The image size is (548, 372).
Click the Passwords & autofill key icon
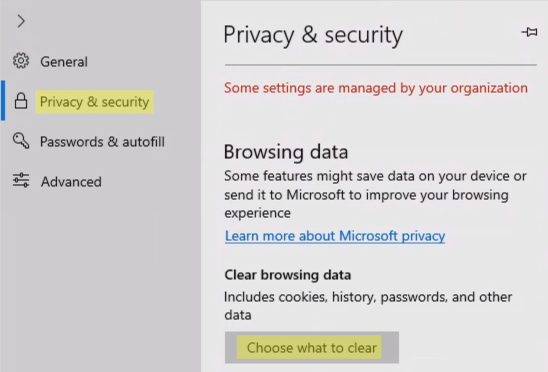(21, 141)
